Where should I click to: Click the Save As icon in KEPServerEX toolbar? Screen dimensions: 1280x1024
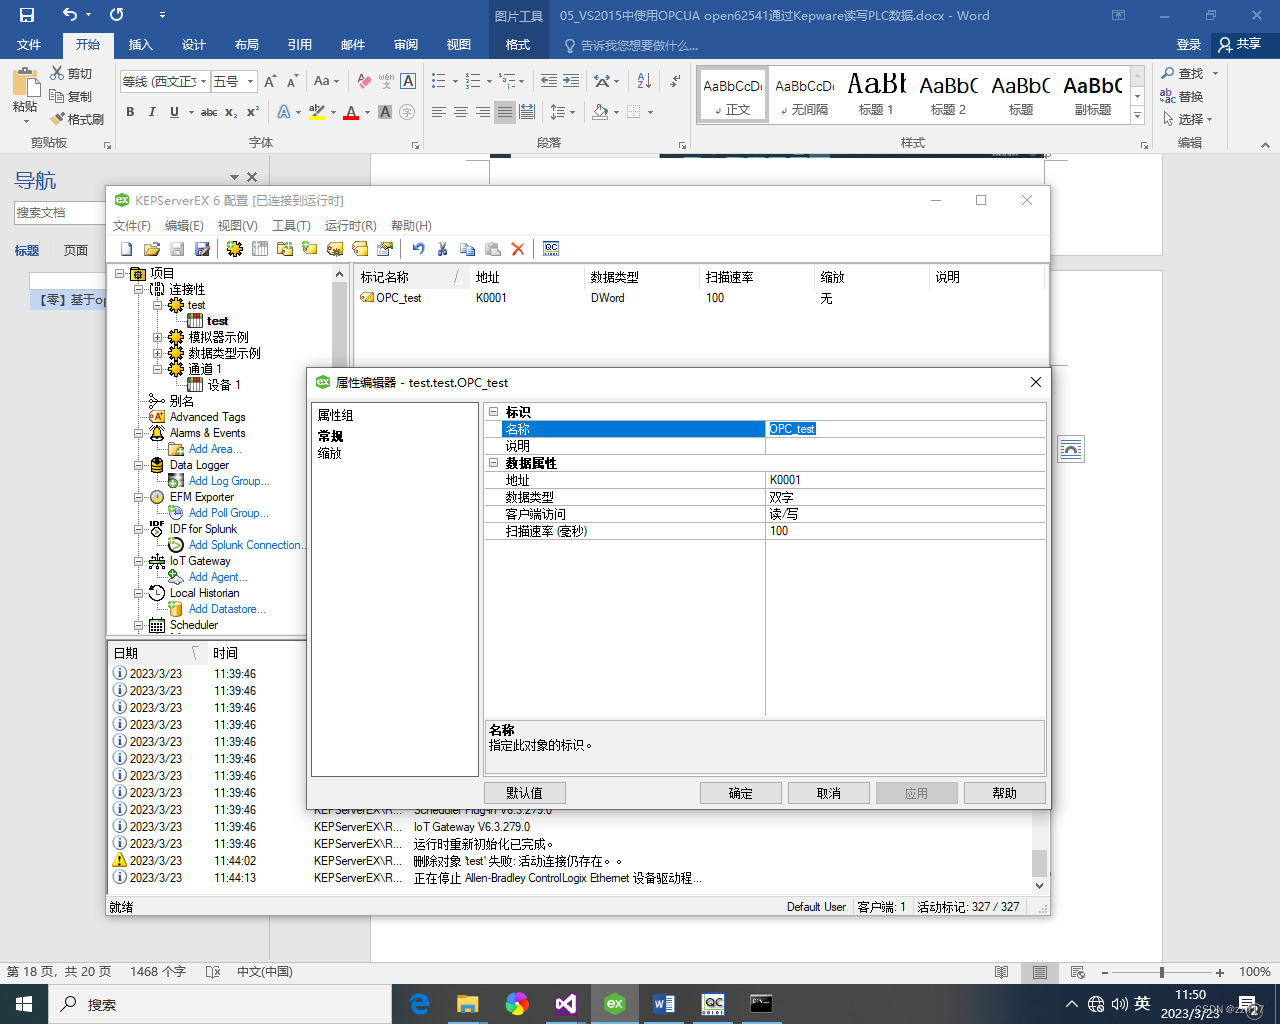(x=202, y=249)
